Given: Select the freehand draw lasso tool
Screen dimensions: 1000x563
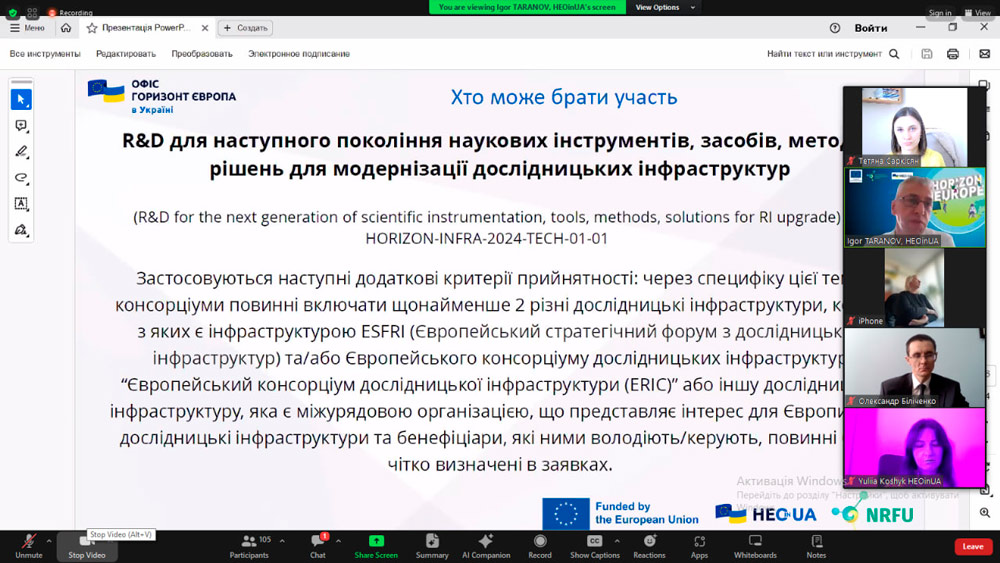Looking at the screenshot, I should (21, 178).
